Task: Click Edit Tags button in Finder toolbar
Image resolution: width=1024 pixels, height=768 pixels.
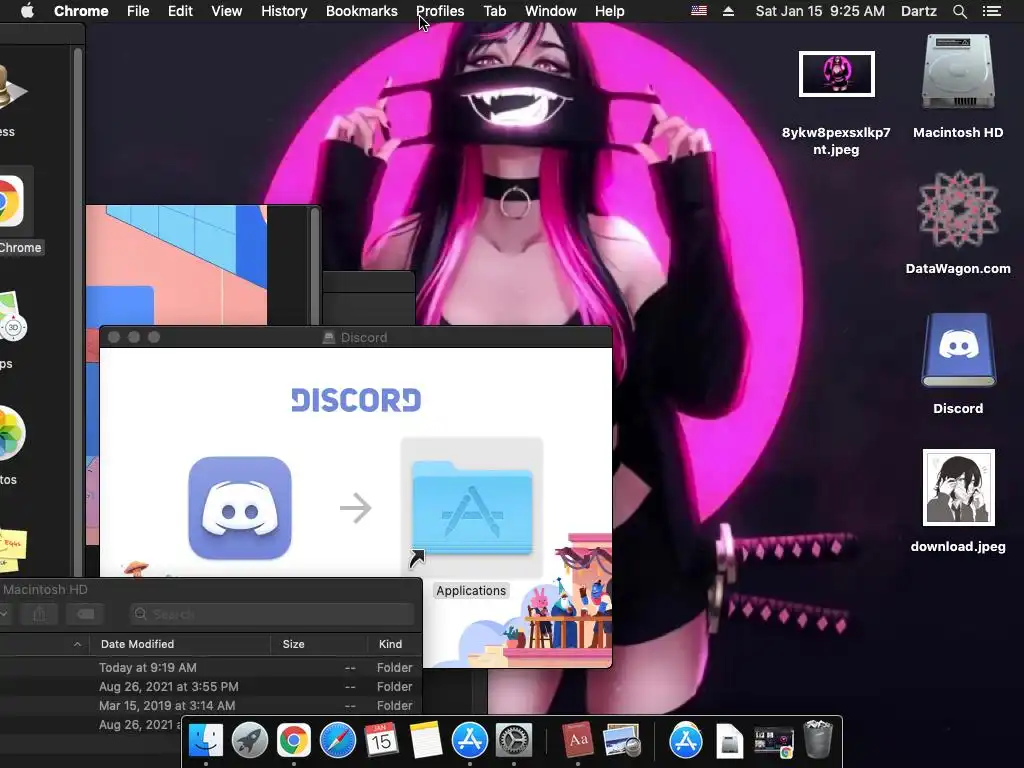Action: click(86, 614)
